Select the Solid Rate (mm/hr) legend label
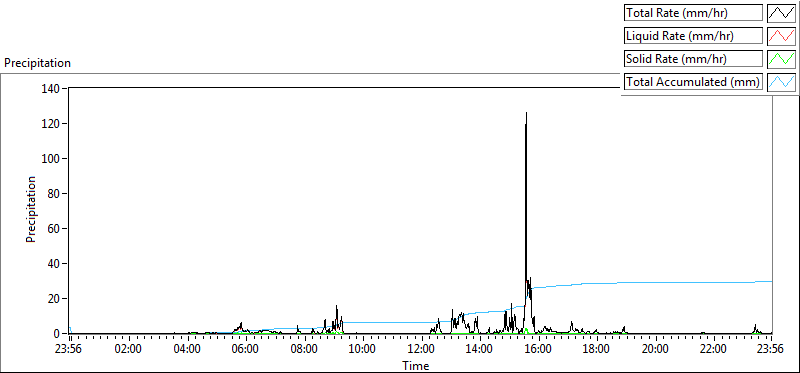This screenshot has height=373, width=800. tap(693, 59)
